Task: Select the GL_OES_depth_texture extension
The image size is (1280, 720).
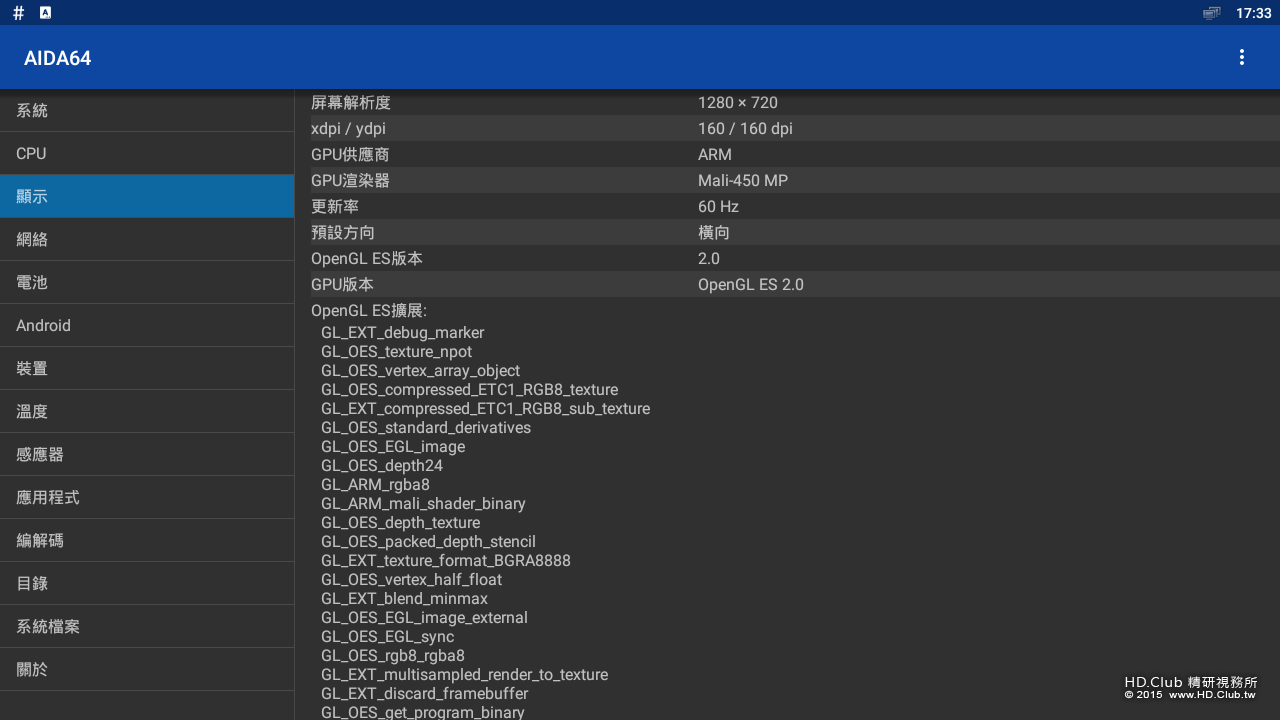Action: [400, 522]
